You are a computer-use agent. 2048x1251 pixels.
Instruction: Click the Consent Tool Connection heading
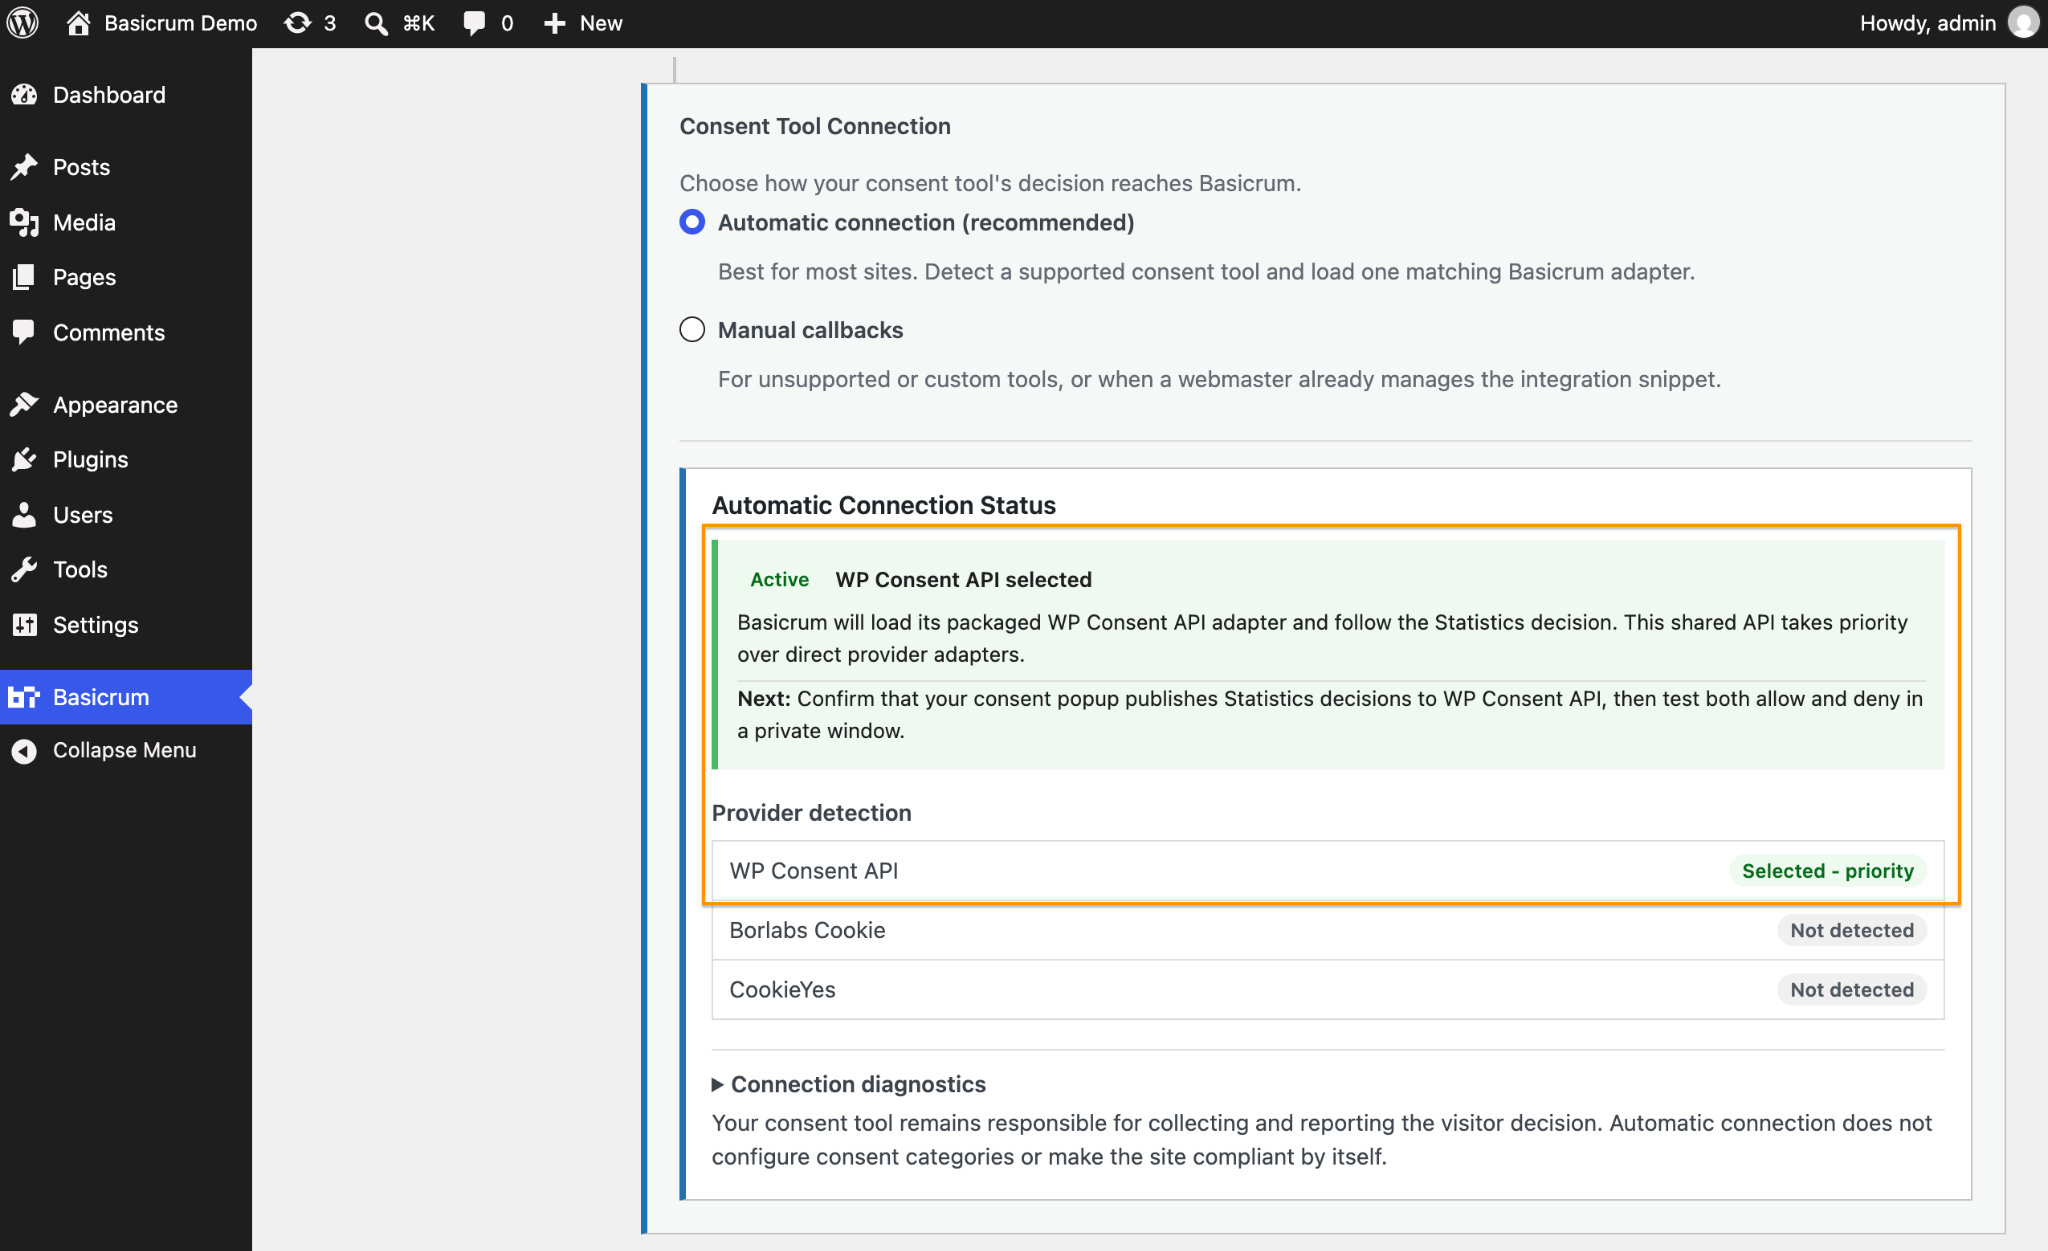[x=814, y=126]
